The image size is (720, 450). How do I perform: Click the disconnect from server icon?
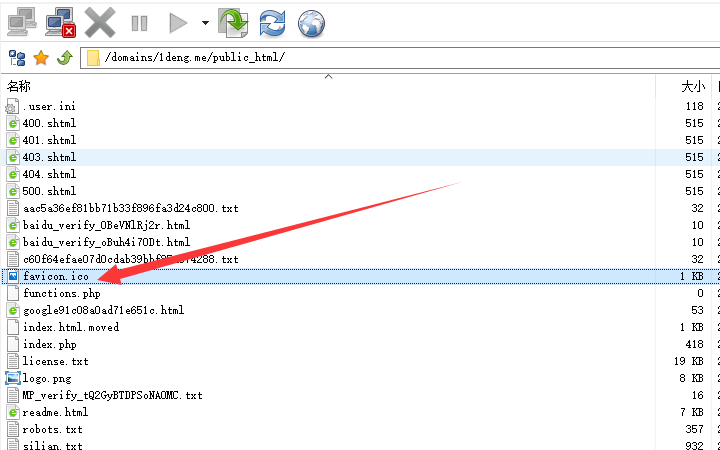59,20
